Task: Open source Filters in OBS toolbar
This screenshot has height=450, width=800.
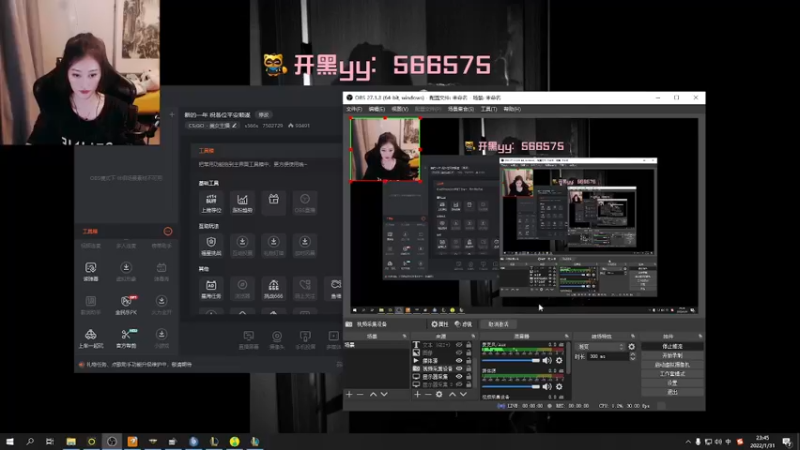Action: (463, 324)
